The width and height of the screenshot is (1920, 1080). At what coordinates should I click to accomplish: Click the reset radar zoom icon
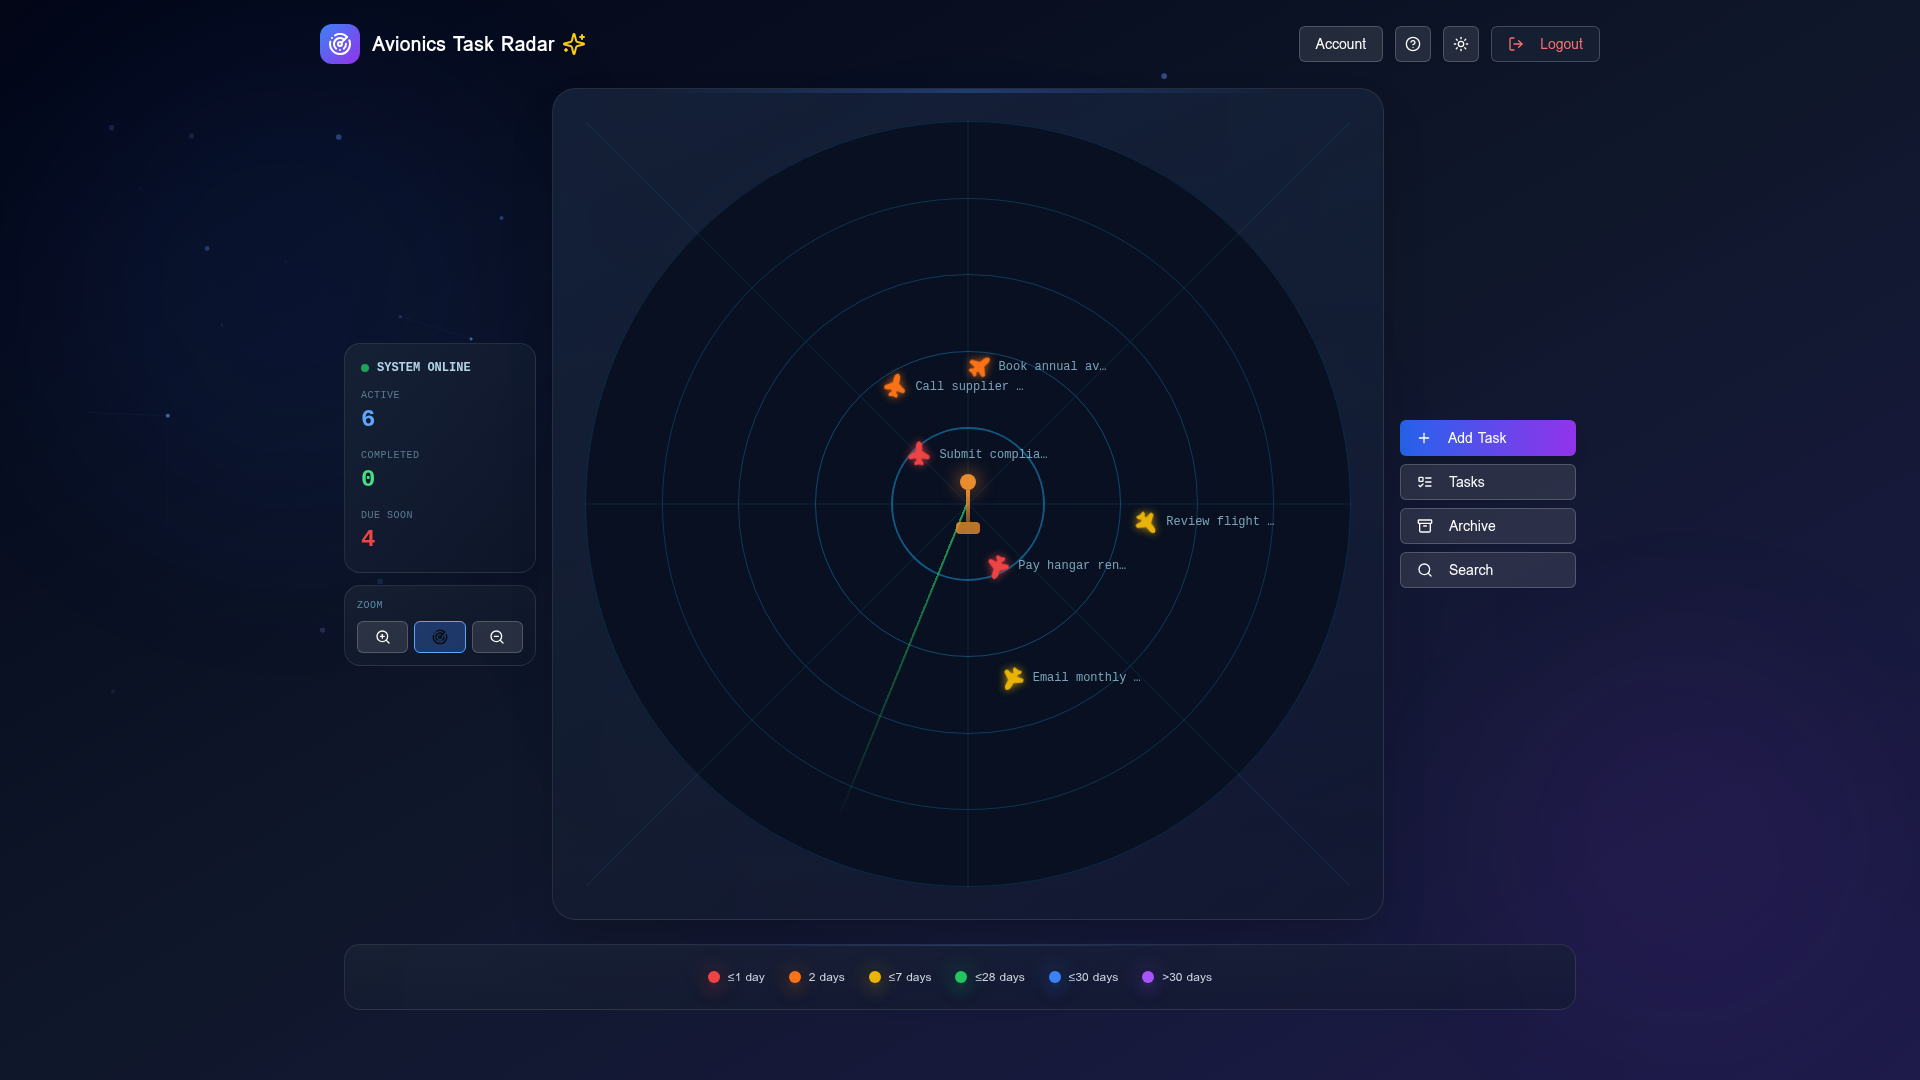[440, 637]
